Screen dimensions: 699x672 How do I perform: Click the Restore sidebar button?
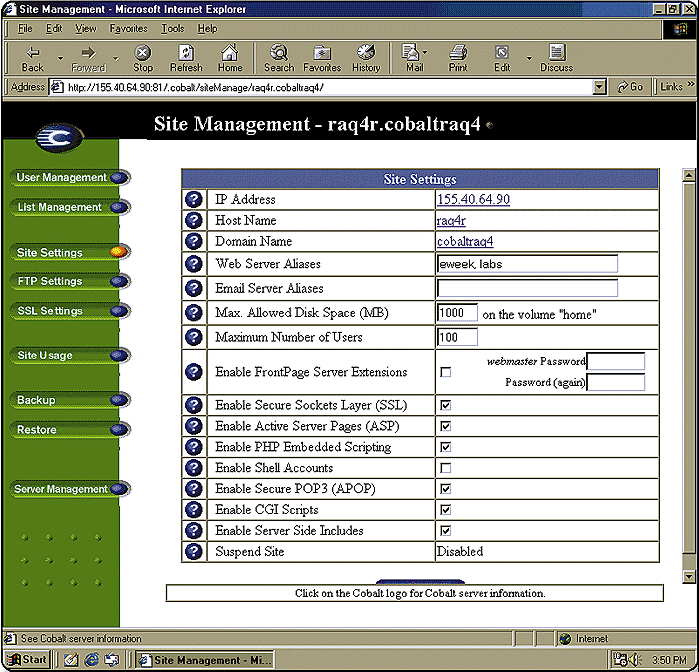tap(70, 430)
